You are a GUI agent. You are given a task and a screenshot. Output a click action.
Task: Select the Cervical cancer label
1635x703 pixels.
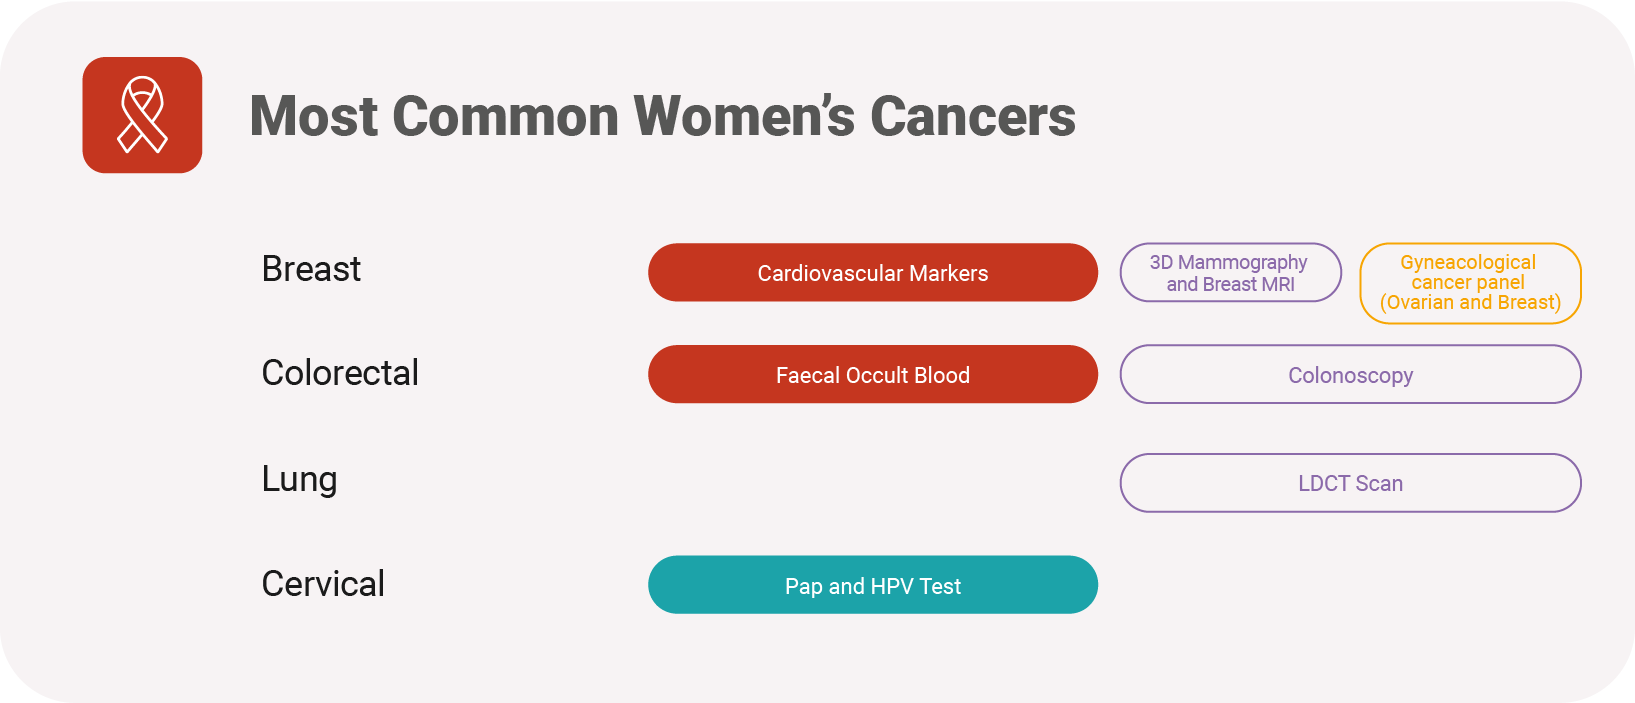click(323, 584)
